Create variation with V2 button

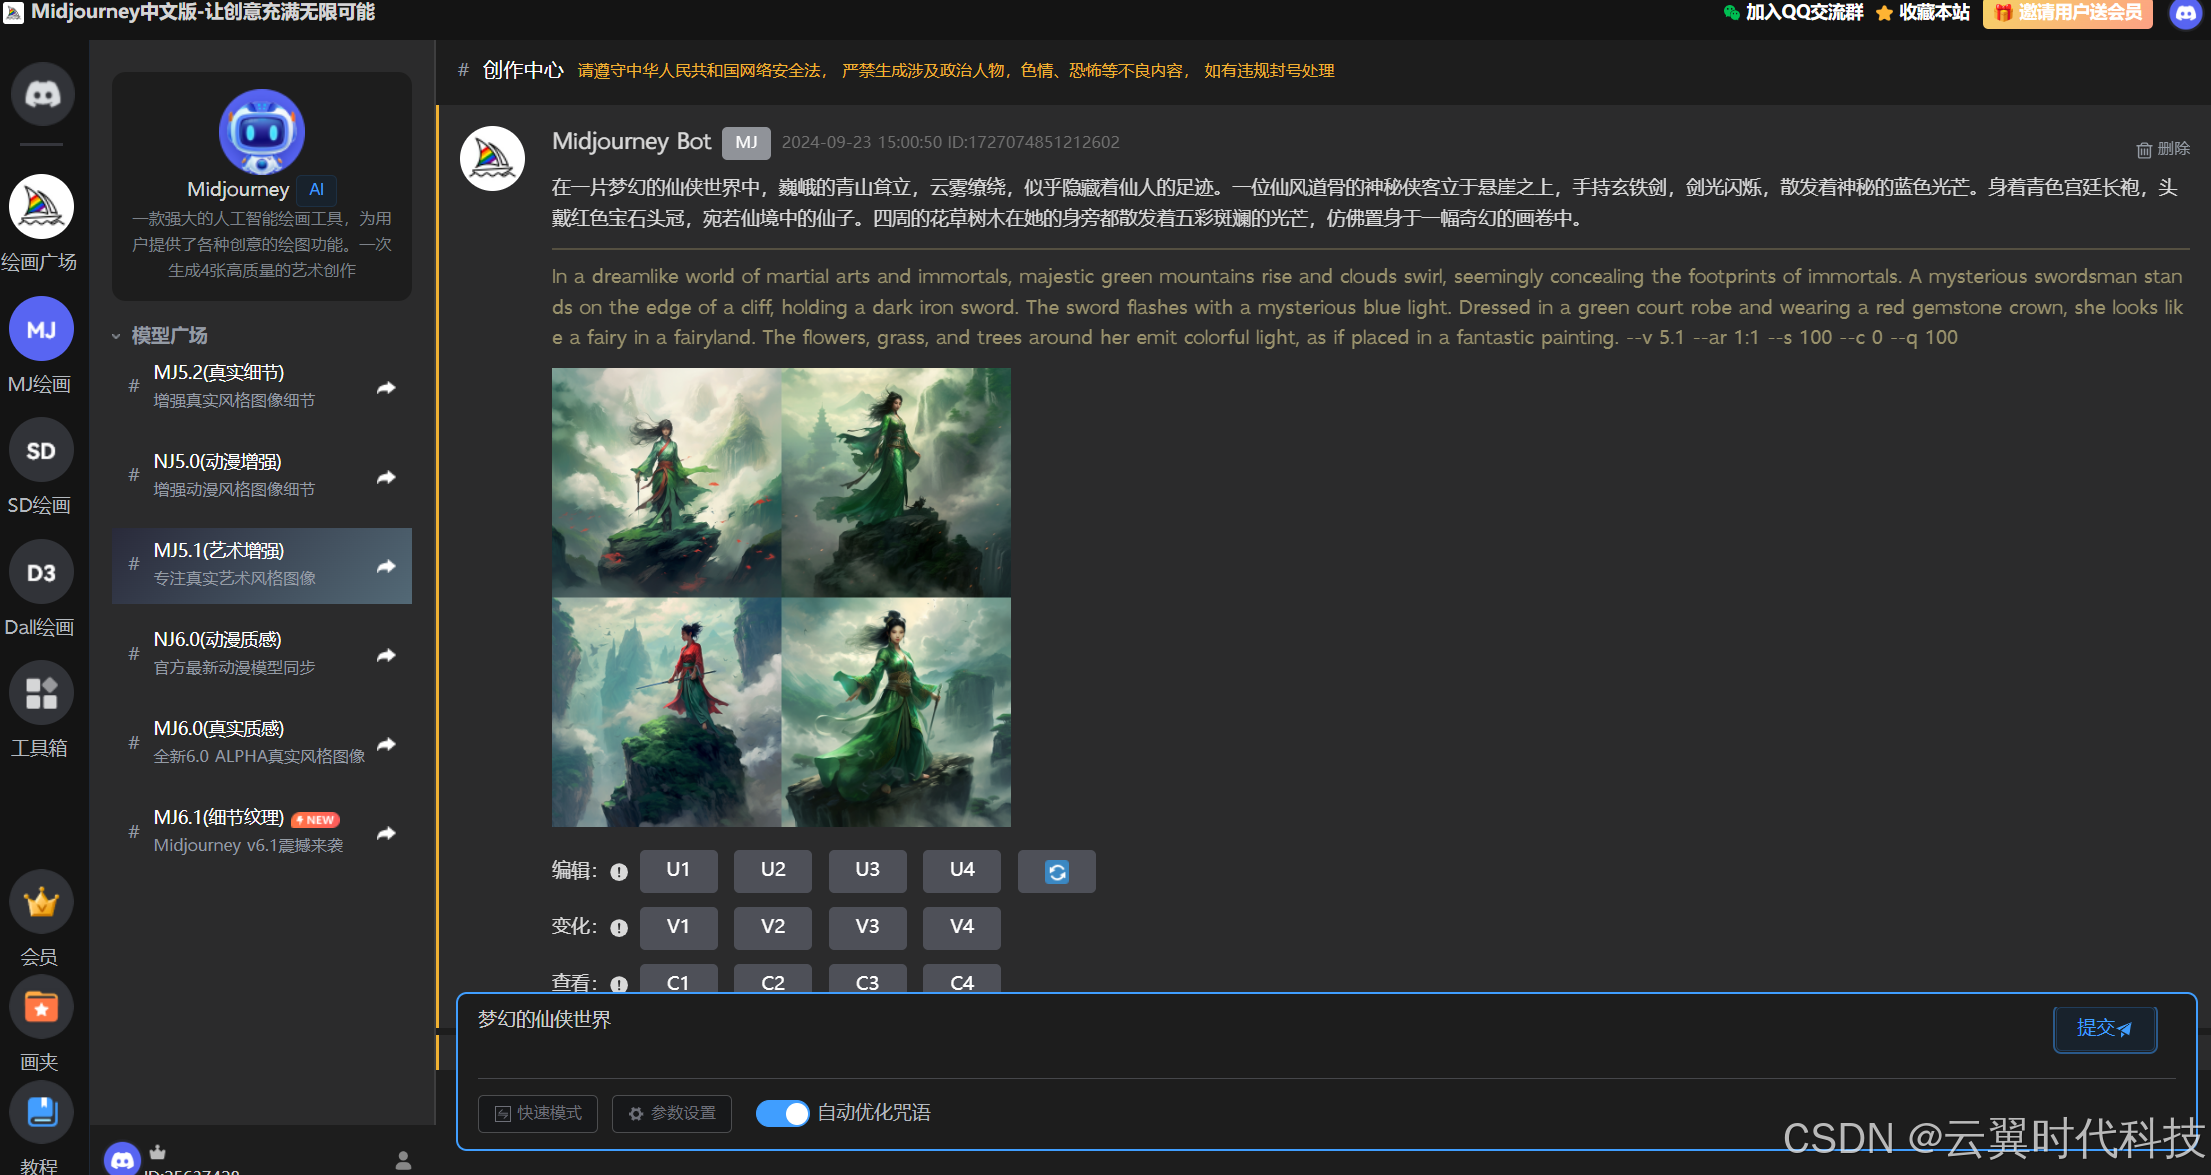click(x=773, y=927)
